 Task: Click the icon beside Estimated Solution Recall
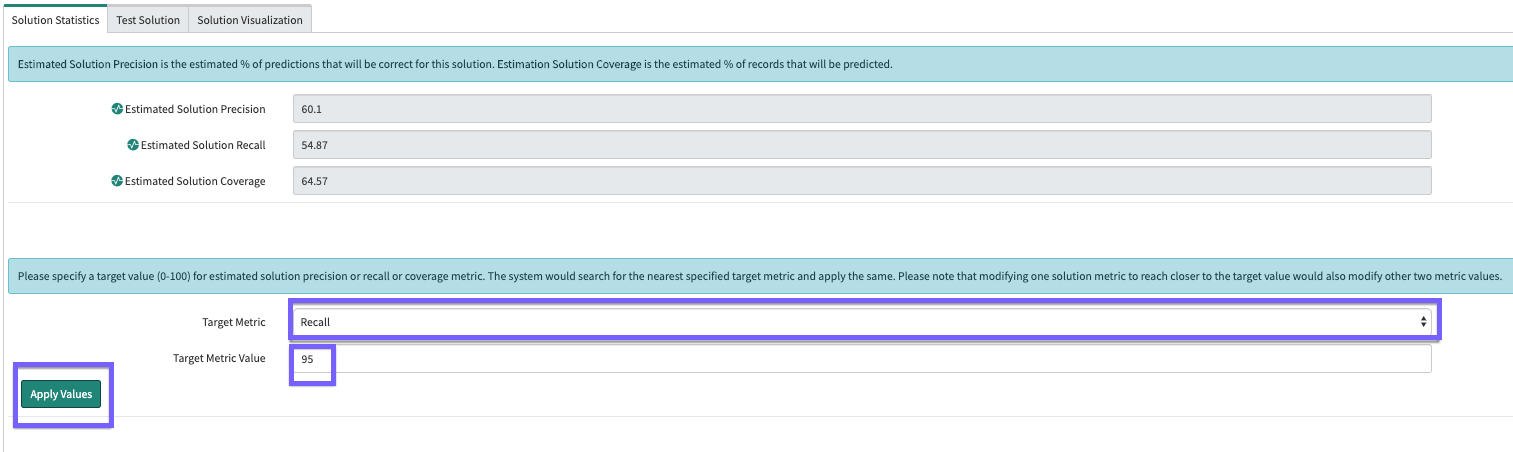[x=133, y=145]
